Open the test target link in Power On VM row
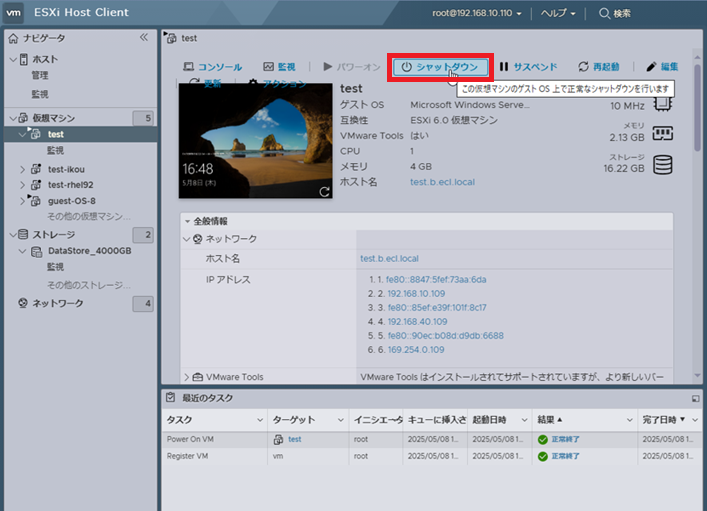This screenshot has width=707, height=511. pos(294,439)
